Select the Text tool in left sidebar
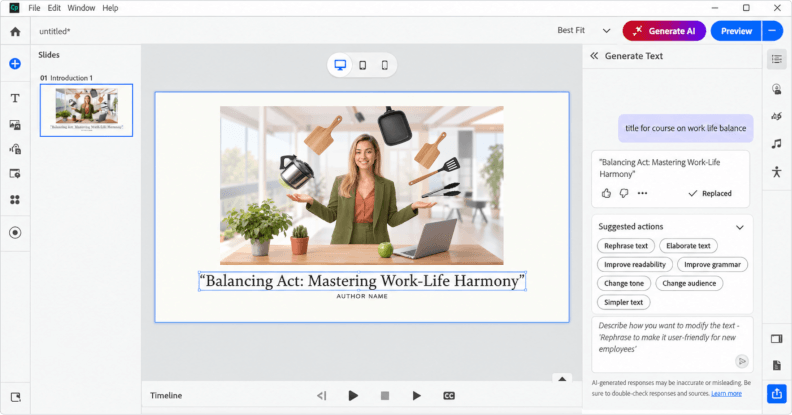 click(x=15, y=98)
